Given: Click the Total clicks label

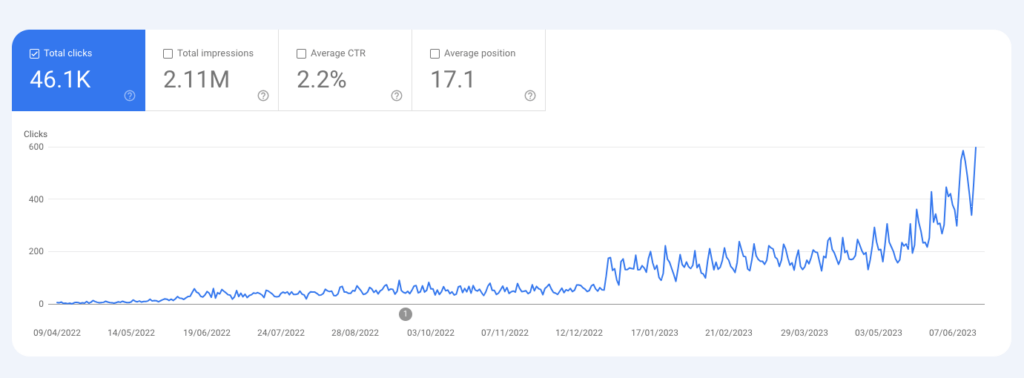Looking at the screenshot, I should point(68,54).
